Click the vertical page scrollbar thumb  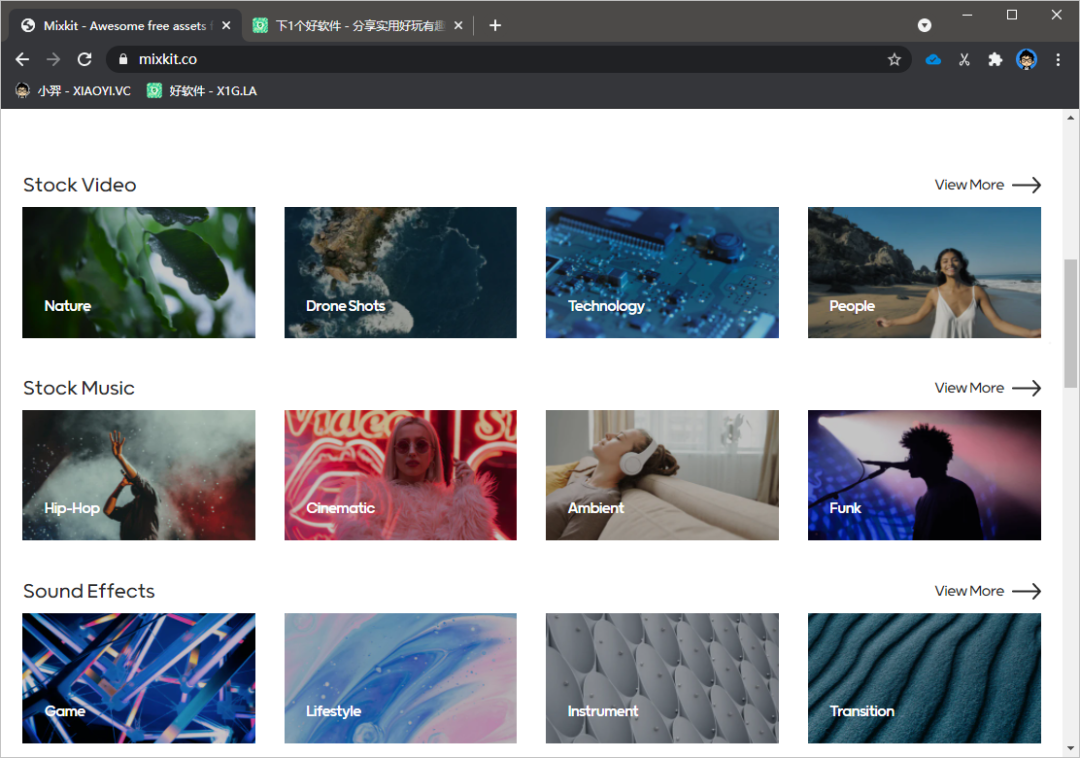(1070, 323)
